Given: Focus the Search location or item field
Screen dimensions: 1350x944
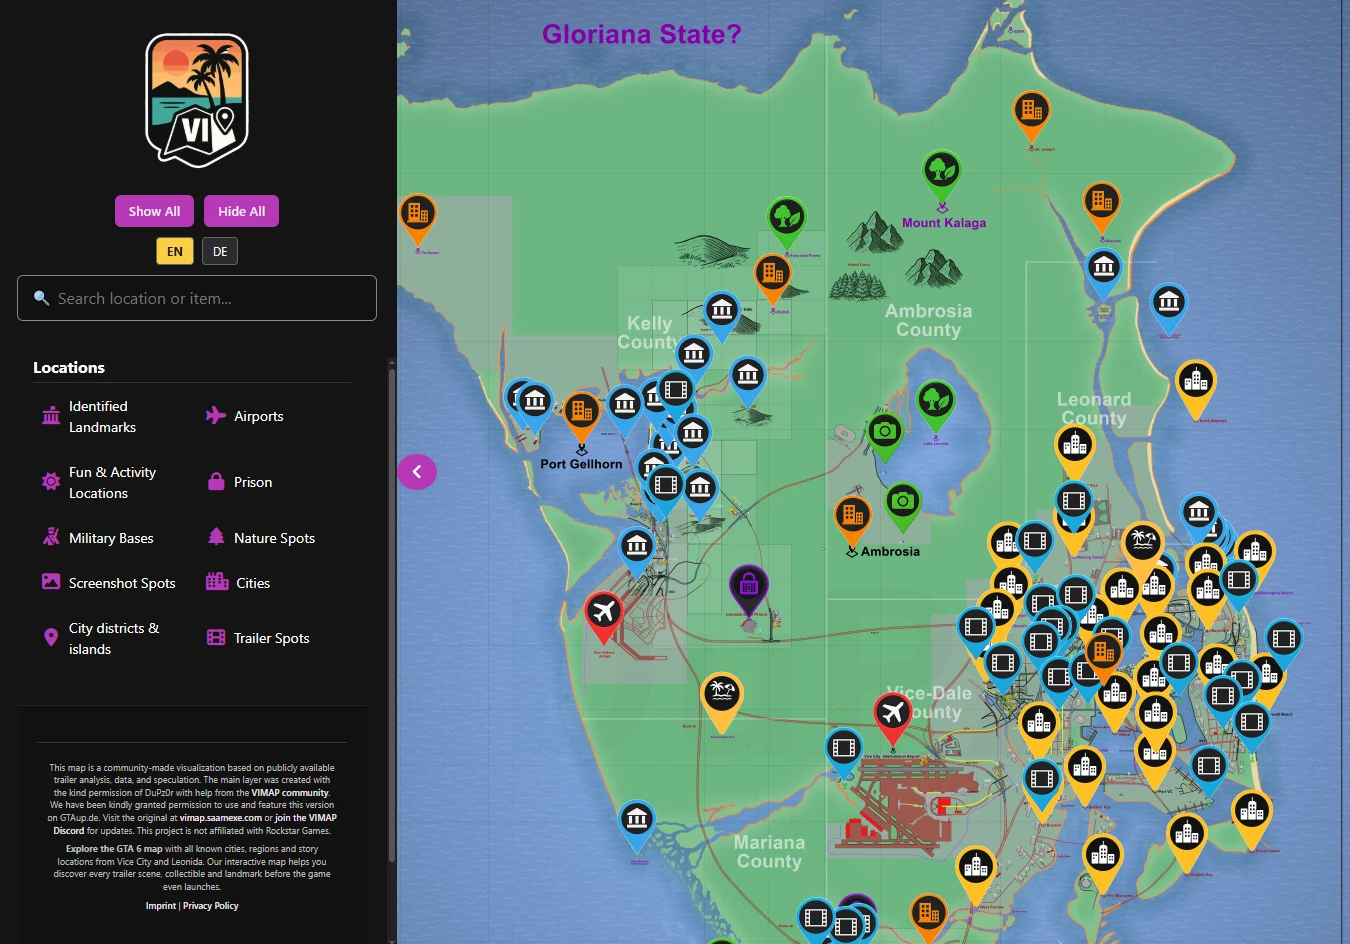Looking at the screenshot, I should pyautogui.click(x=197, y=298).
